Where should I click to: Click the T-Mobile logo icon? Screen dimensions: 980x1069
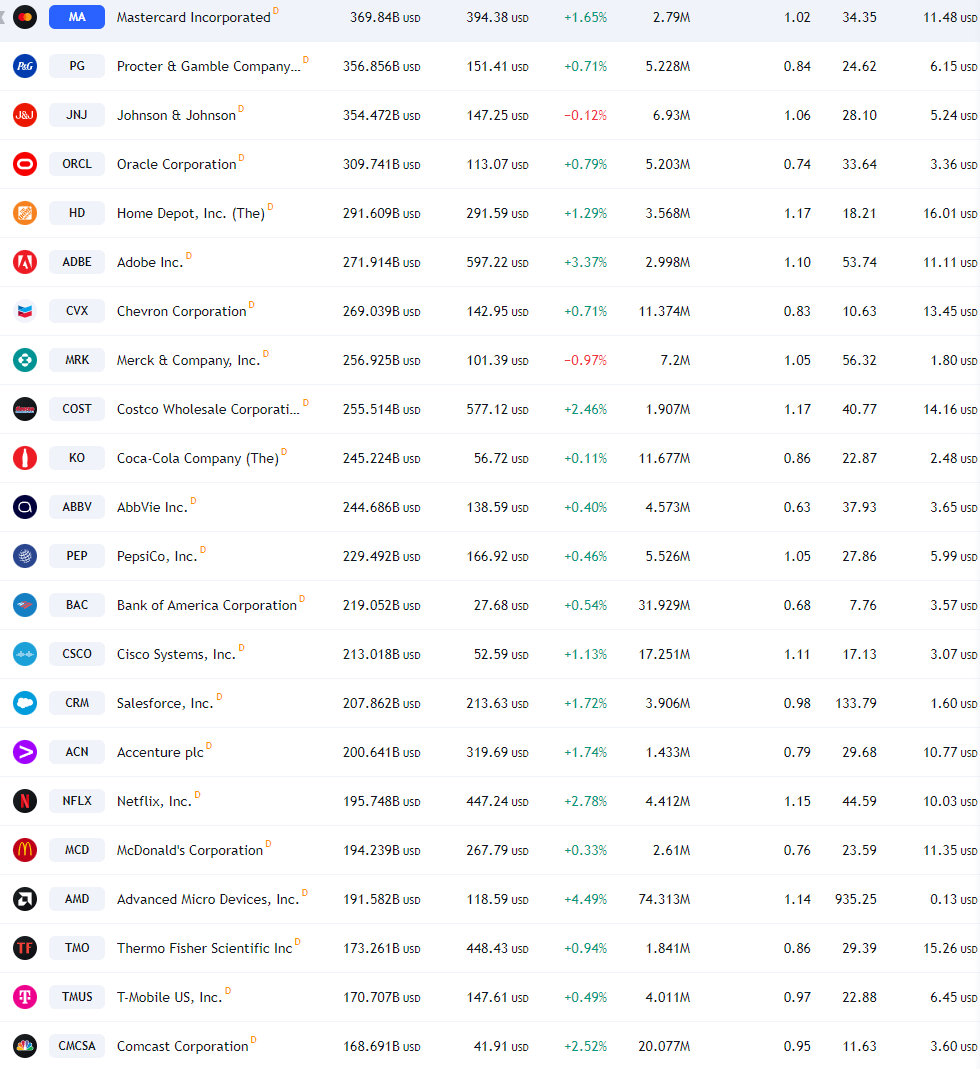pyautogui.click(x=25, y=997)
